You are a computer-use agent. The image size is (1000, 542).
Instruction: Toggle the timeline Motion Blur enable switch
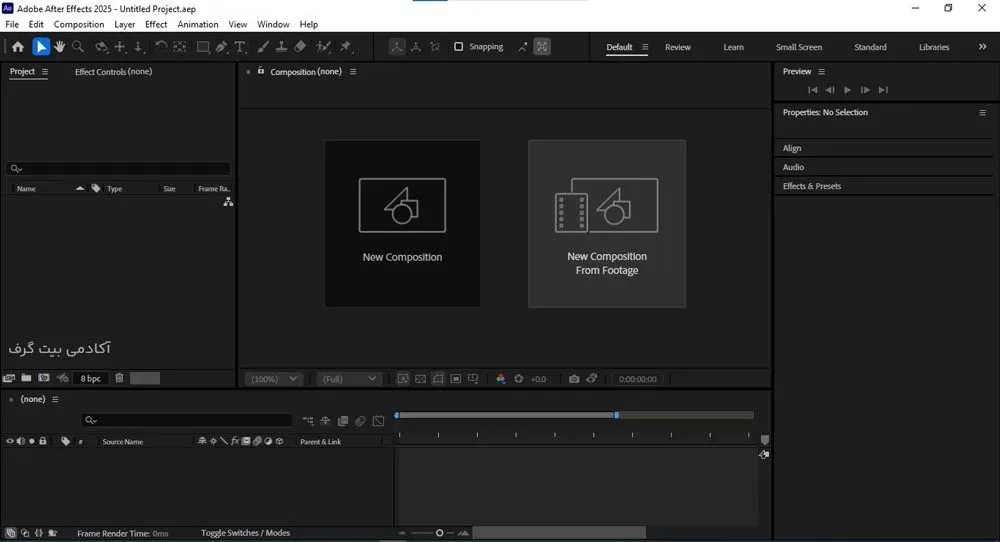point(360,421)
